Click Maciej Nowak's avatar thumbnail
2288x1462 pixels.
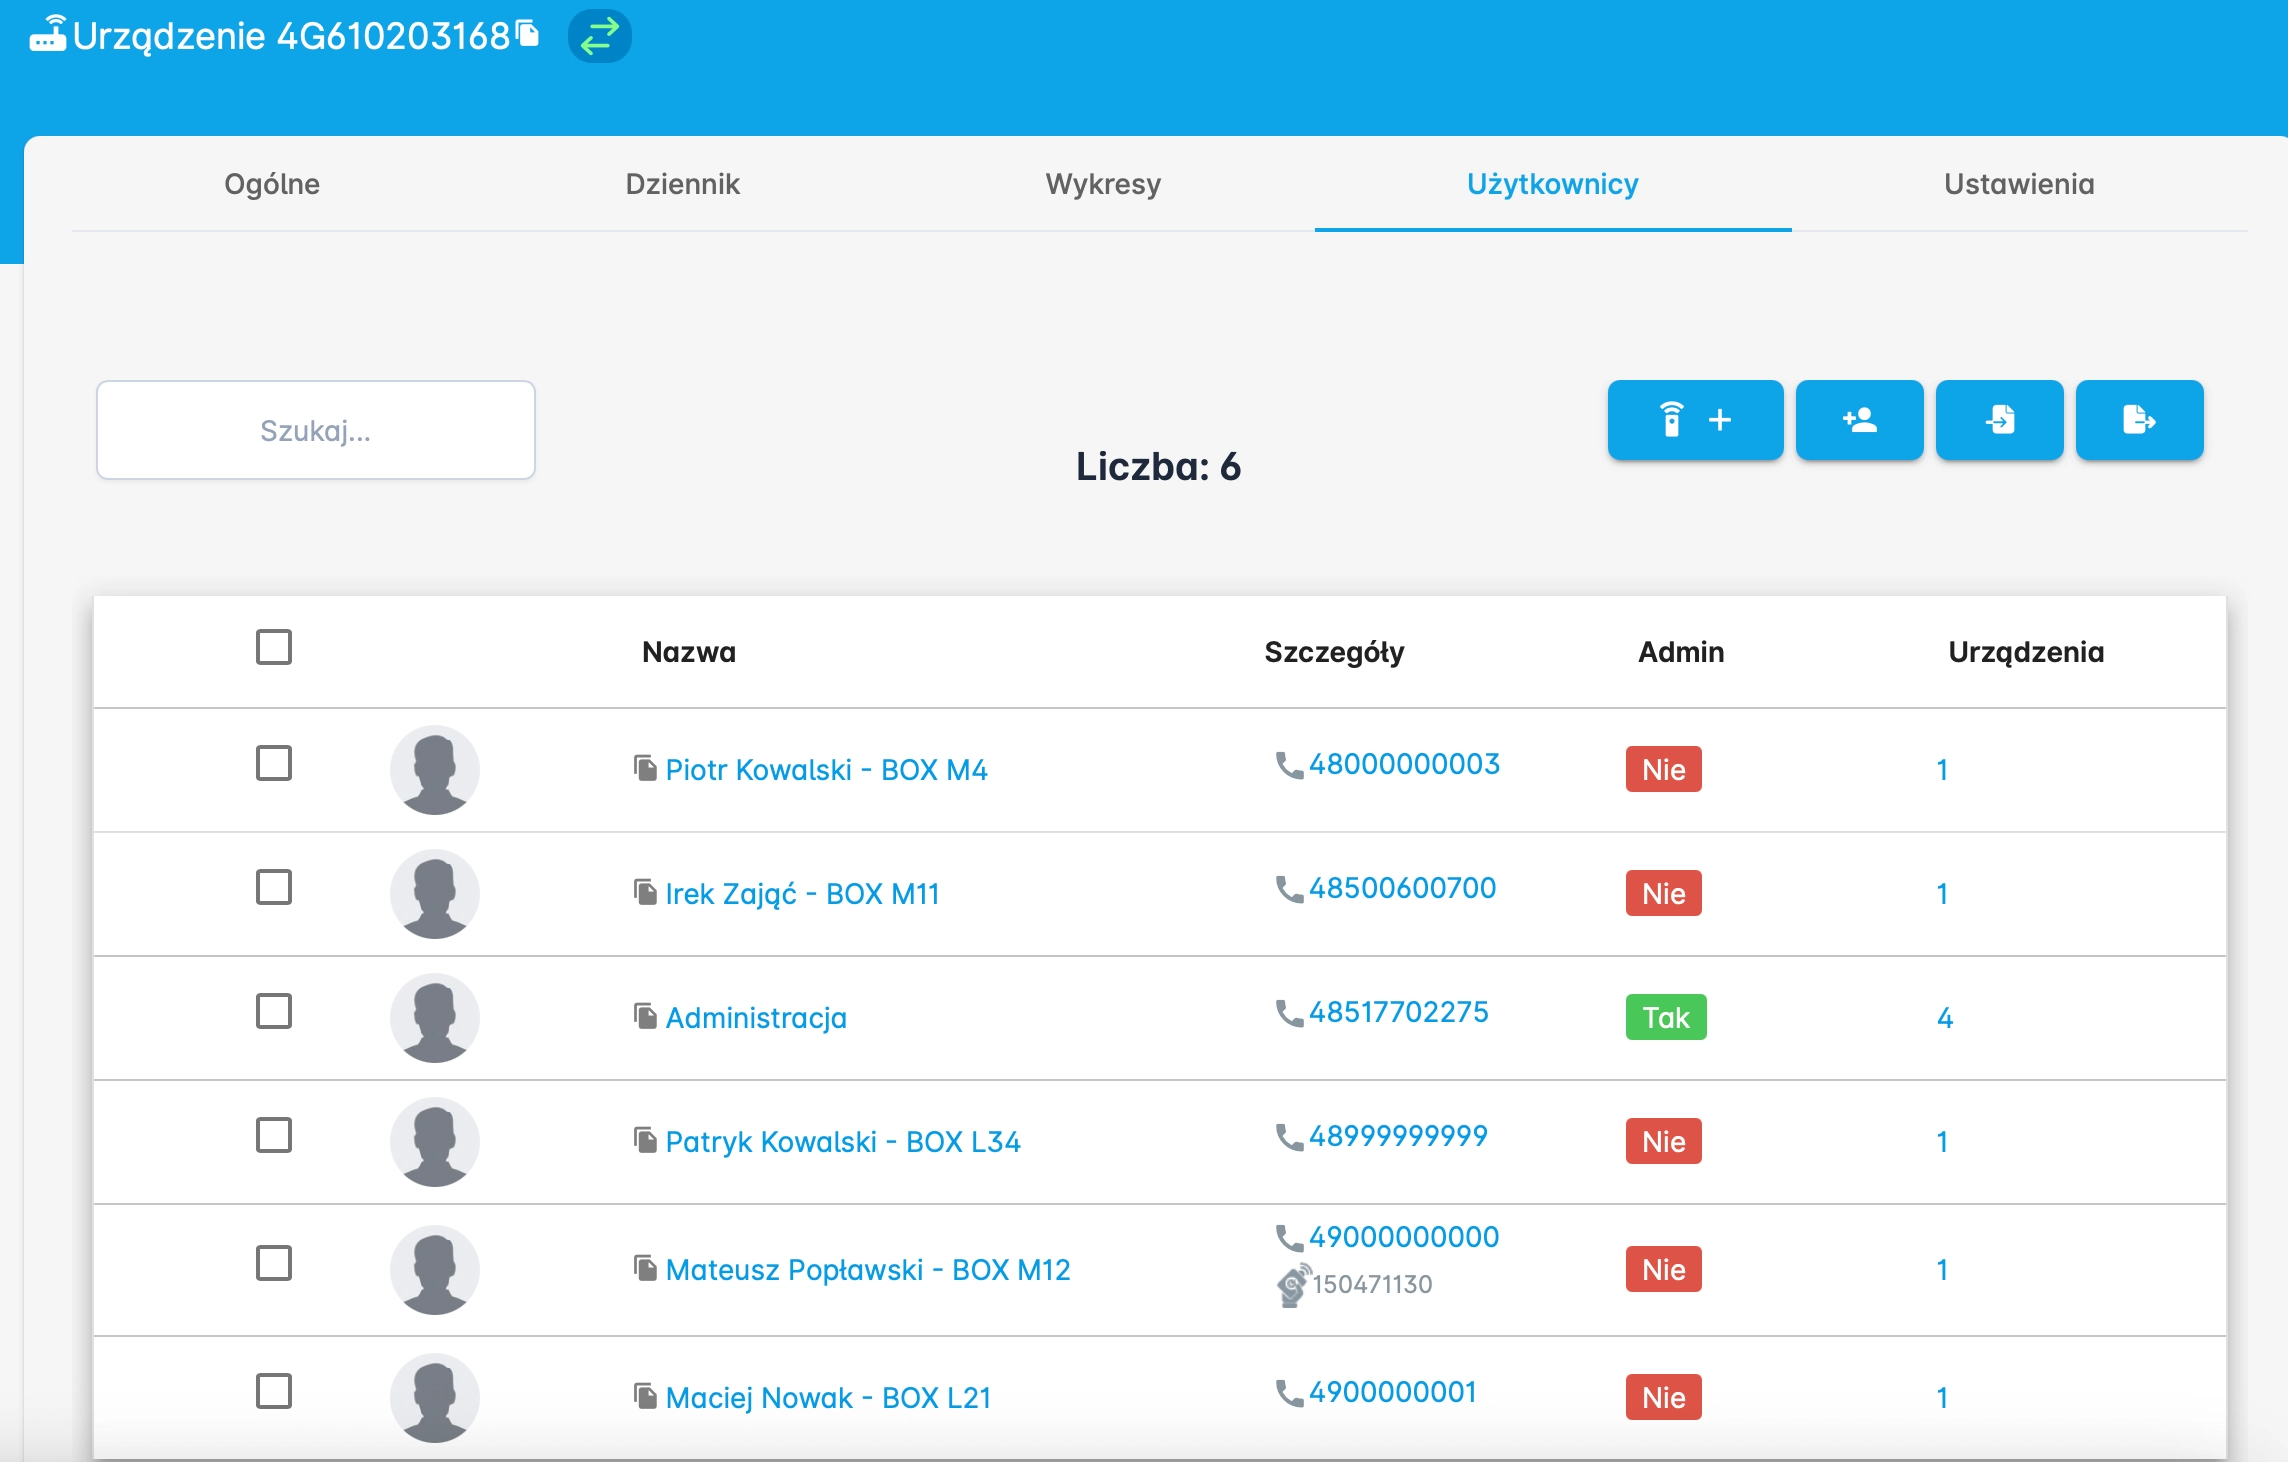coord(434,1397)
